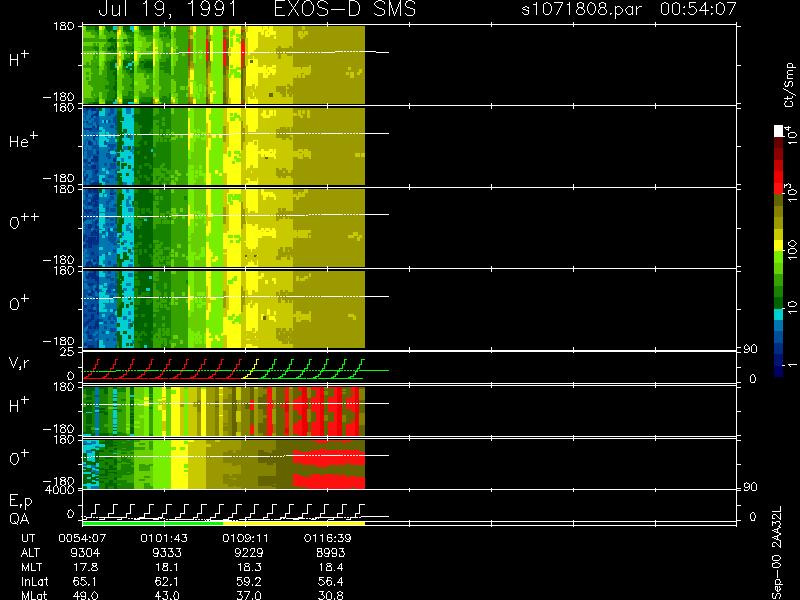800x600 pixels.
Task: Select the UT value 0101:43
Action: pyautogui.click(x=164, y=538)
